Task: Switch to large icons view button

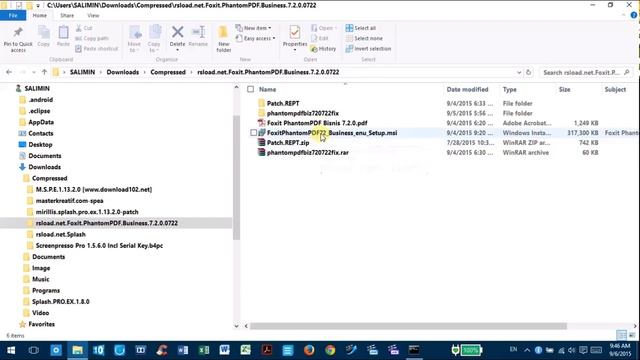Action: point(632,335)
